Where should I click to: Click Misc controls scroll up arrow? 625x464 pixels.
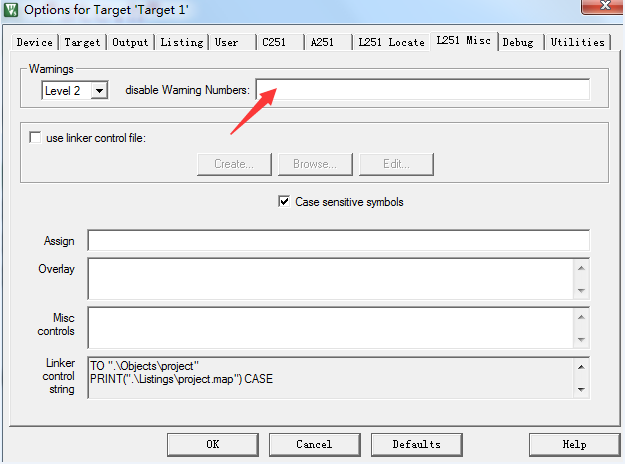coord(581,317)
